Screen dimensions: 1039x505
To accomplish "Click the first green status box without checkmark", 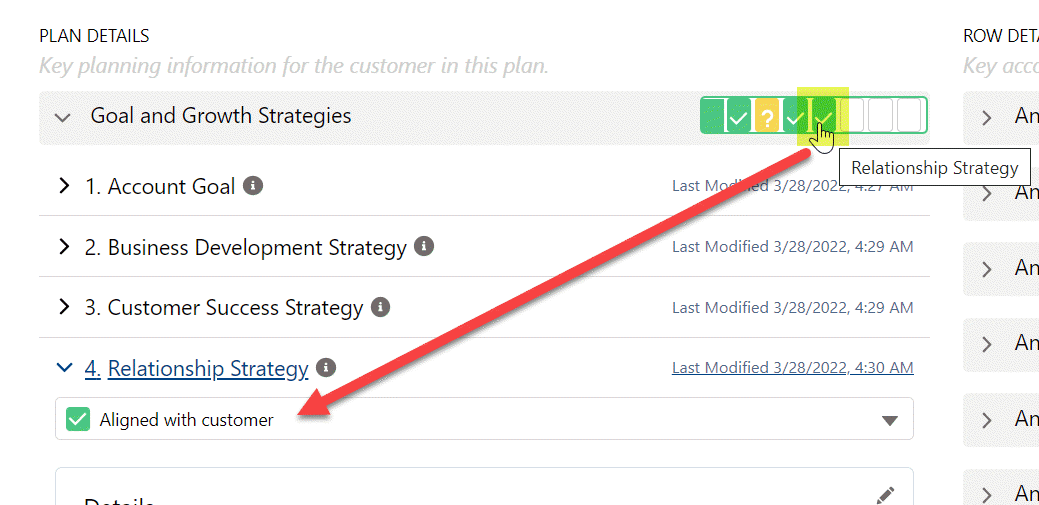I will pyautogui.click(x=712, y=115).
